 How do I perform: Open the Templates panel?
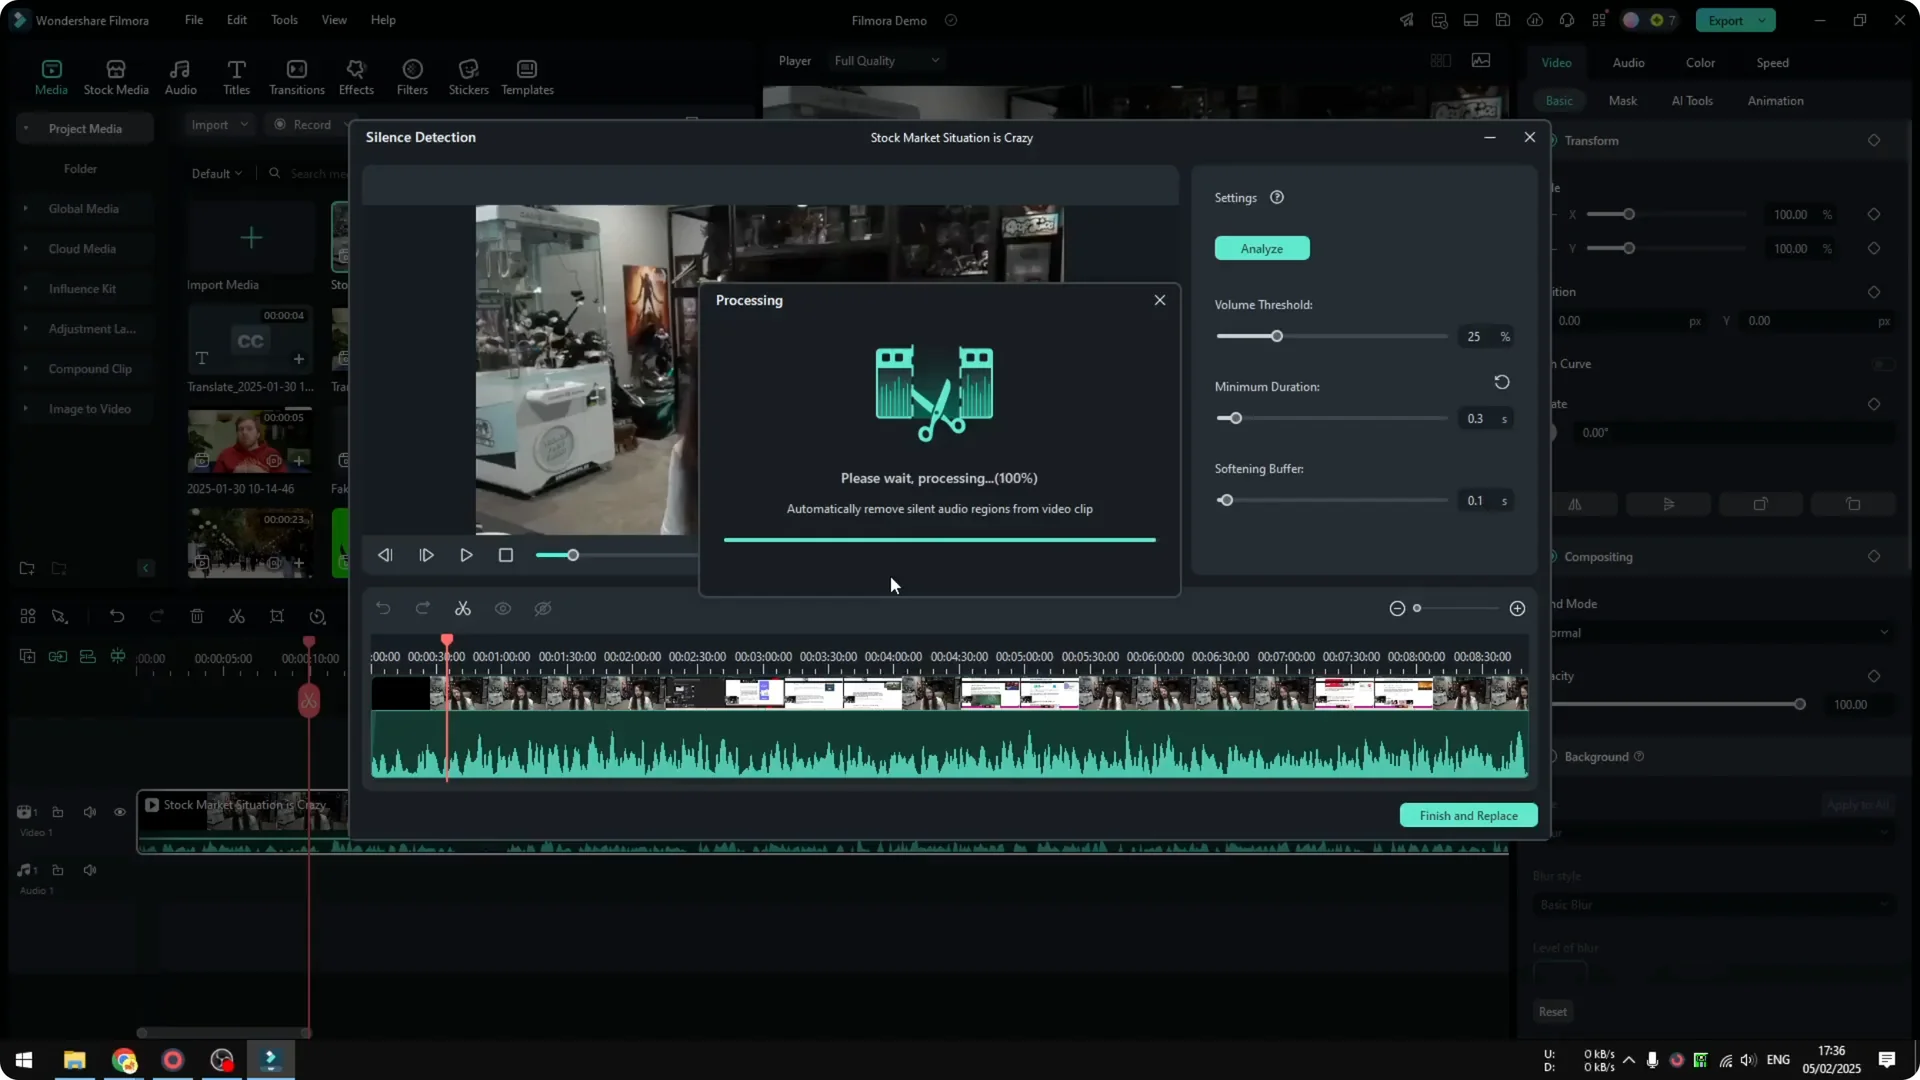point(527,76)
